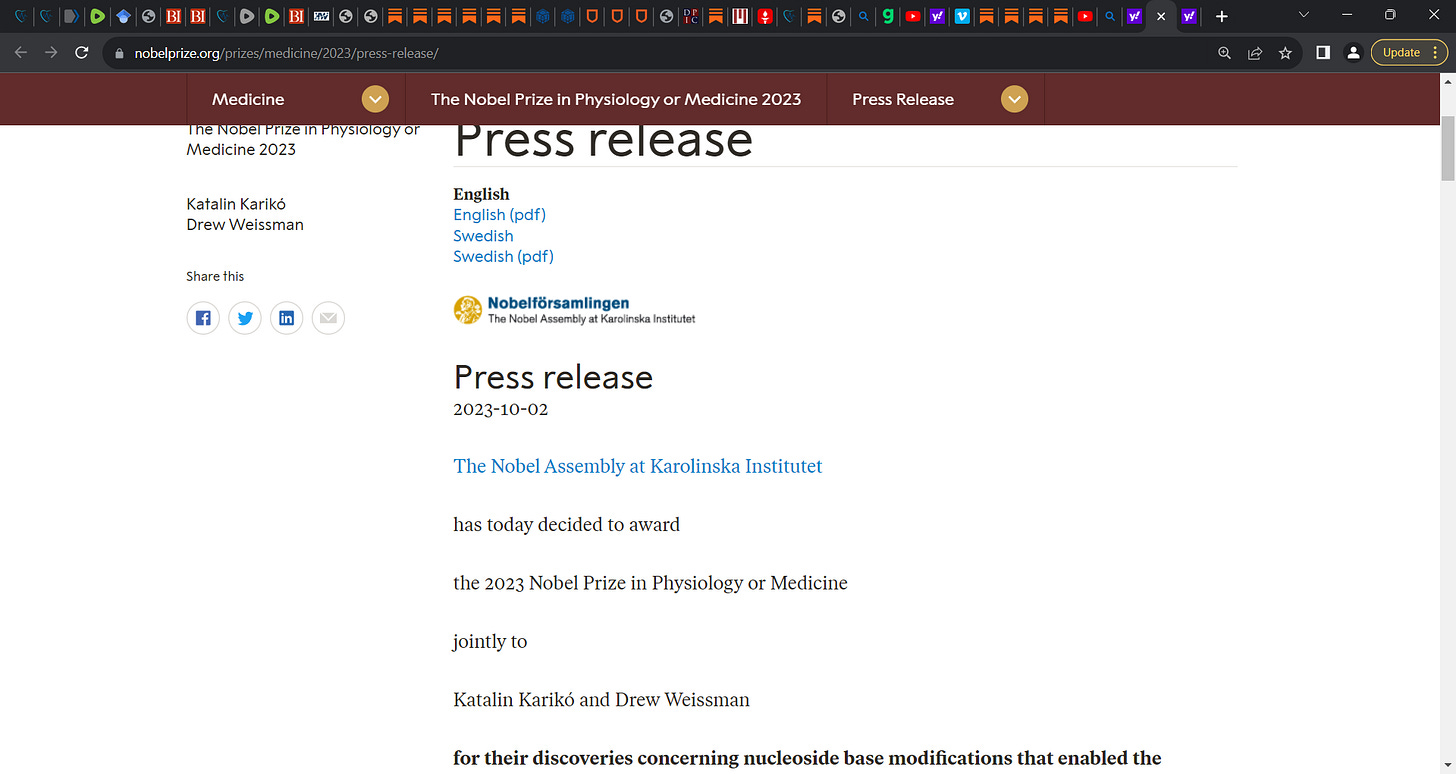Expand the Press Release navigation dropdown arrow
The image size is (1456, 774).
[1014, 99]
